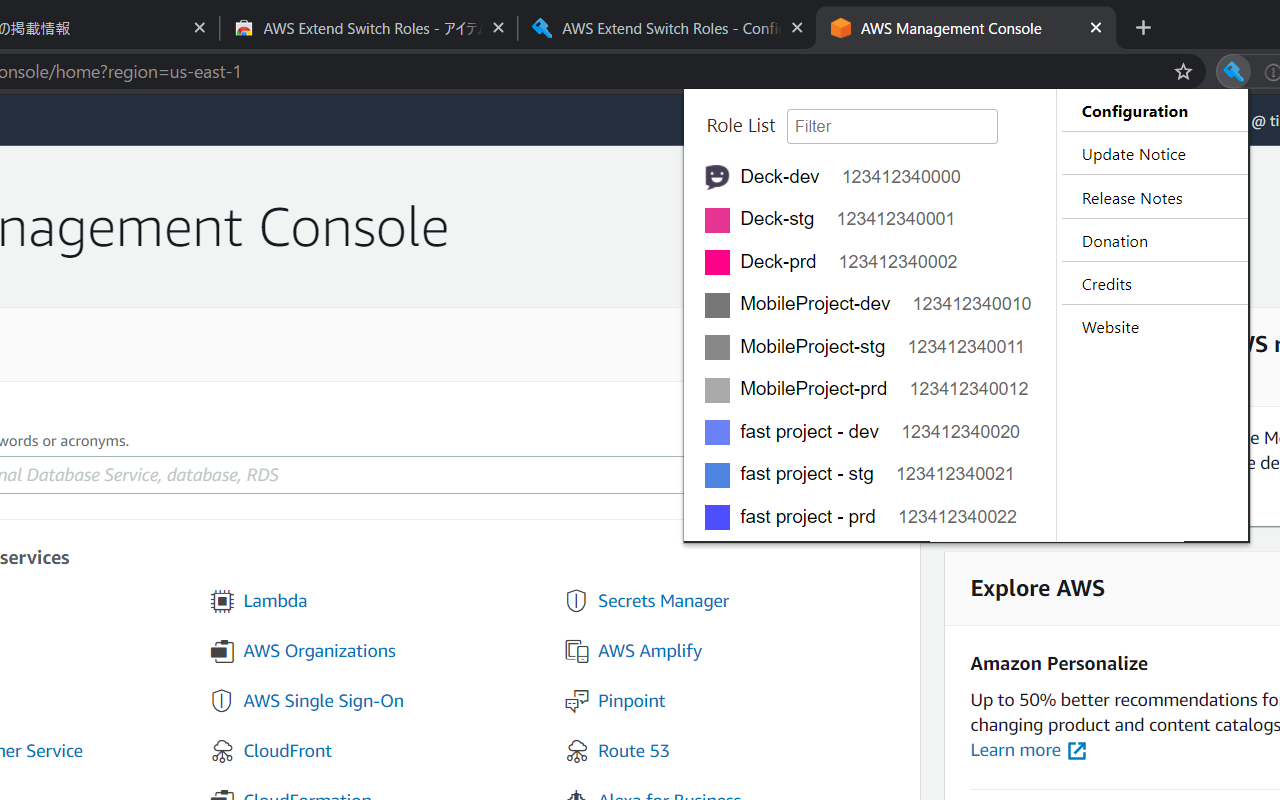This screenshot has width=1280, height=800.
Task: Open CloudFront via its service icon
Action: coord(222,751)
